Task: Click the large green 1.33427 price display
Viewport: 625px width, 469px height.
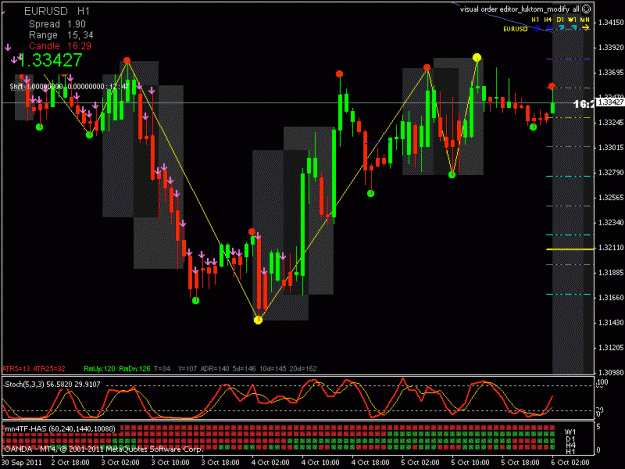Action: pyautogui.click(x=50, y=61)
